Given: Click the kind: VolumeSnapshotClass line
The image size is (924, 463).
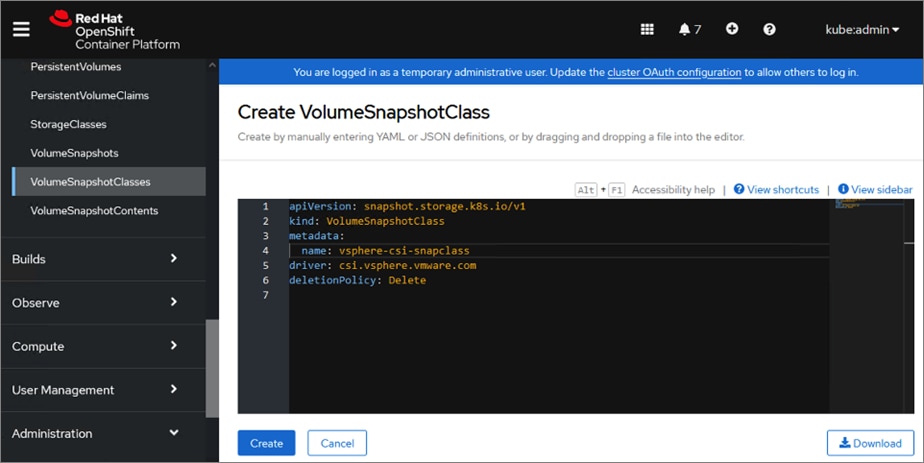Looking at the screenshot, I should coord(367,221).
